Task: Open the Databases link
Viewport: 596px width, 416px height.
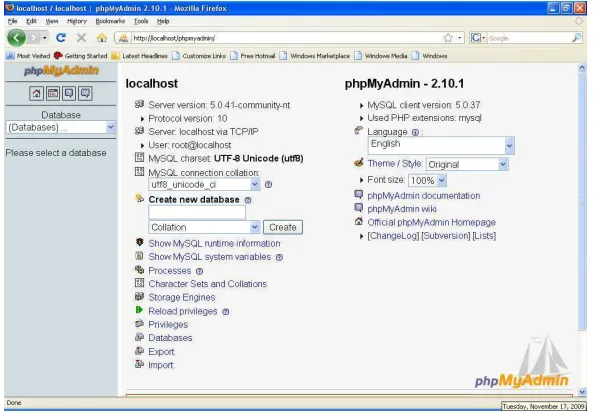Action: (x=170, y=338)
